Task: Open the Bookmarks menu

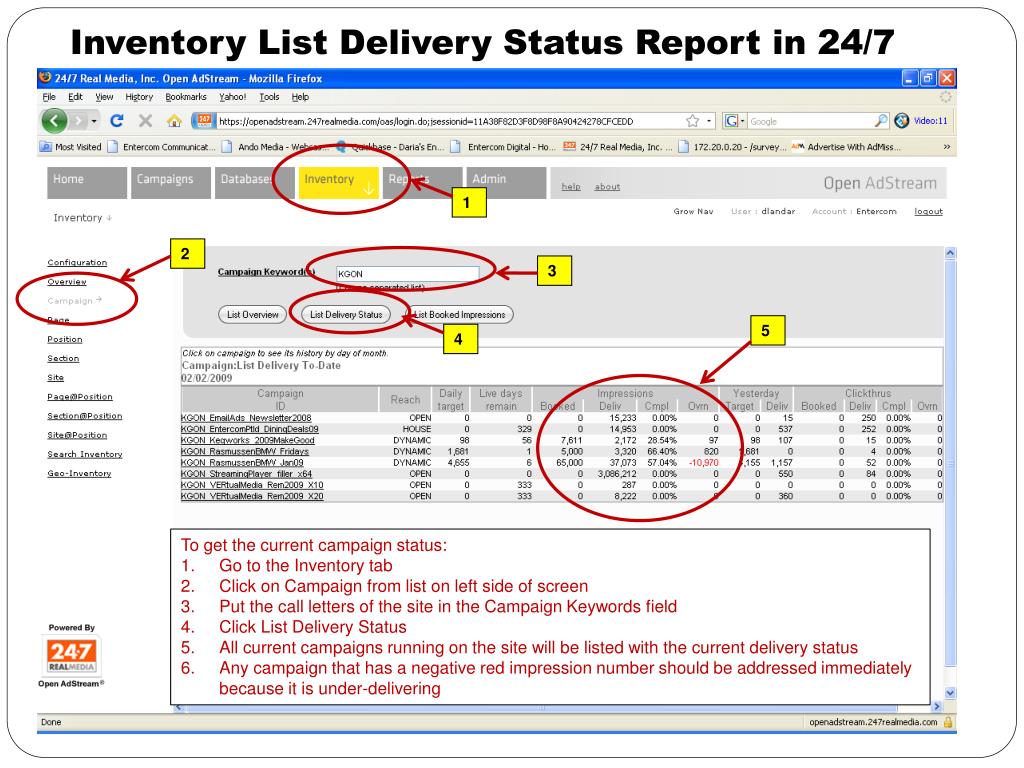Action: click(185, 97)
